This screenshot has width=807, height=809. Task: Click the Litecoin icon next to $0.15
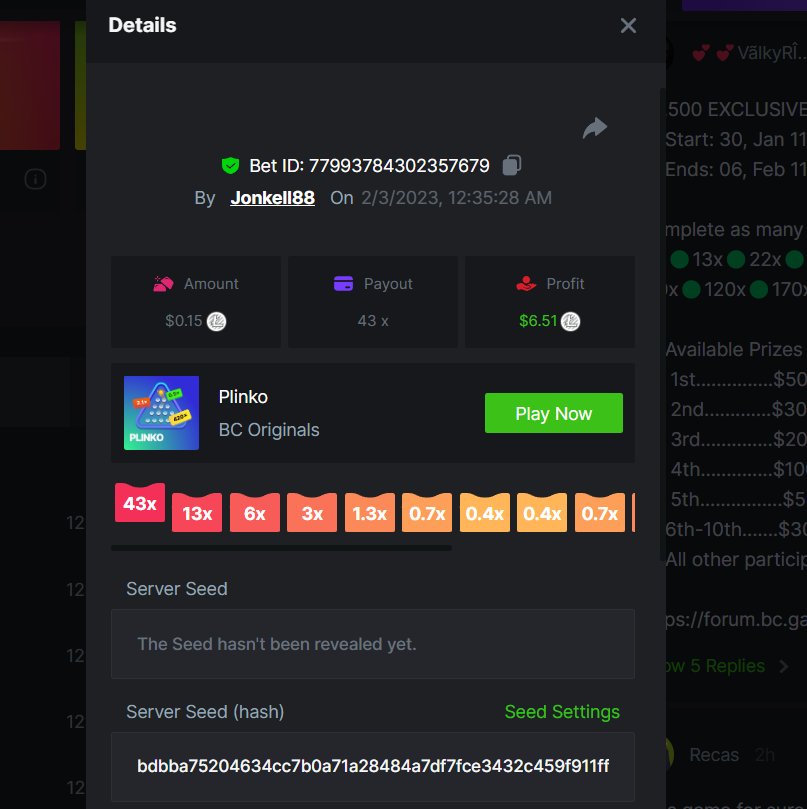(216, 321)
